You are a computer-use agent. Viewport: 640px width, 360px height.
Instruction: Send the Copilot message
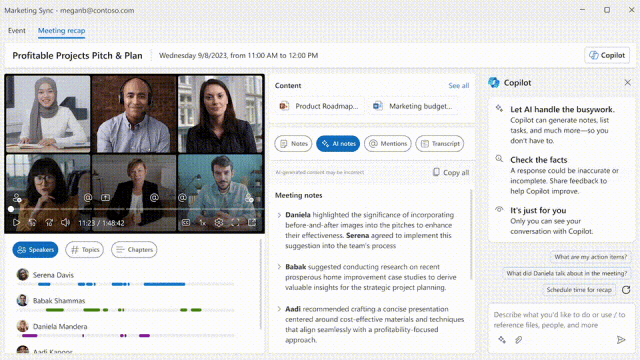621,340
